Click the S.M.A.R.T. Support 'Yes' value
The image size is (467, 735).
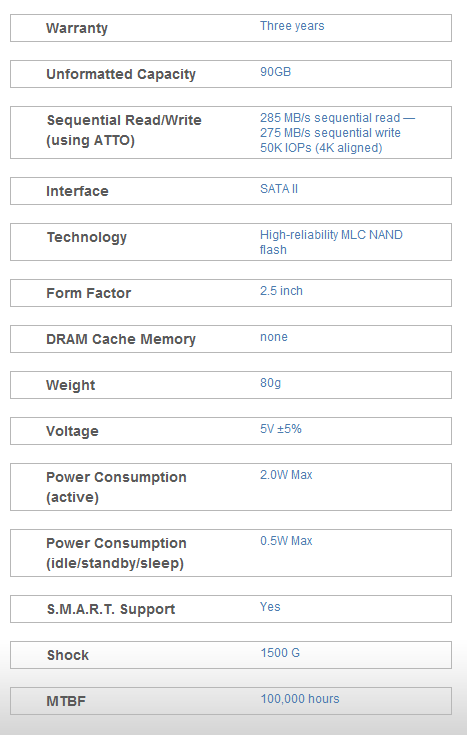(270, 607)
